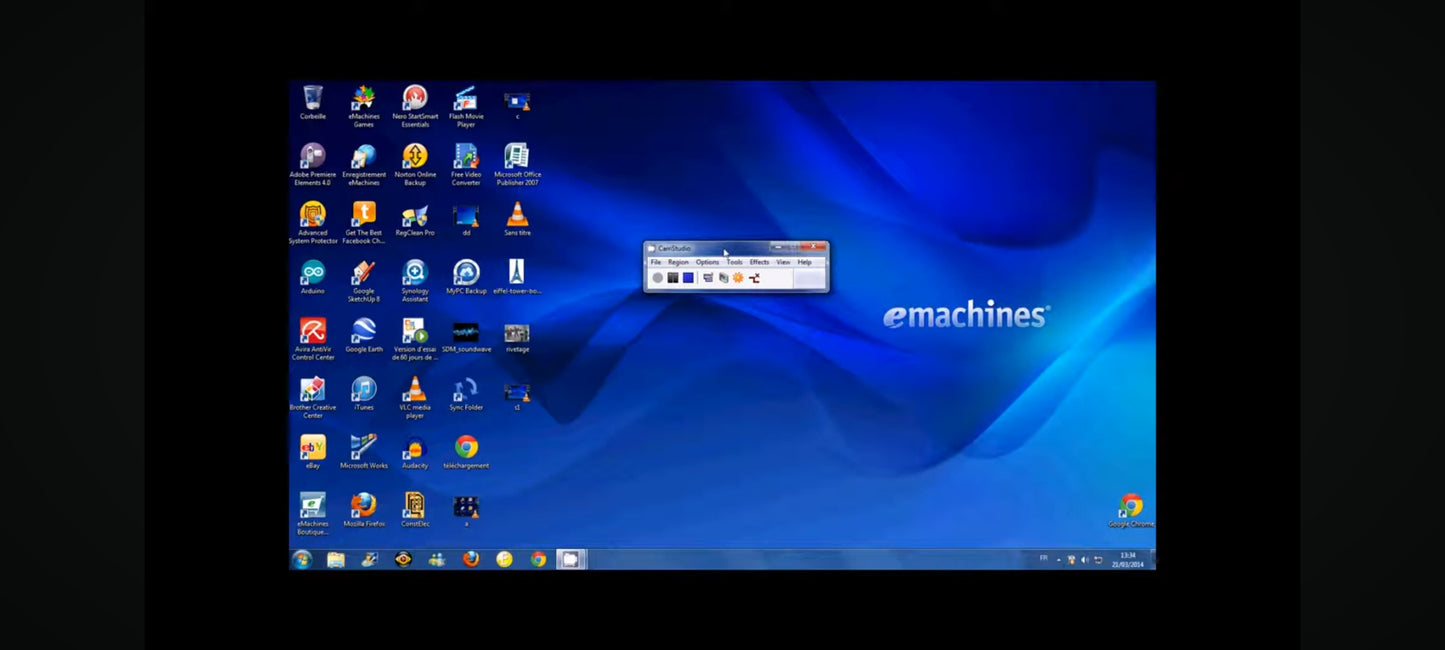Open the Region dropdown menu
This screenshot has height=650, width=1445.
[678, 262]
